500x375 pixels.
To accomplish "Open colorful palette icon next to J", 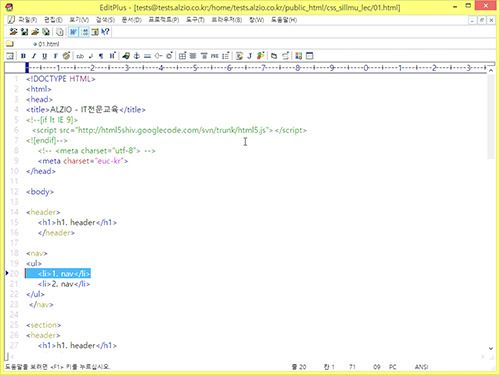I will 261,56.
